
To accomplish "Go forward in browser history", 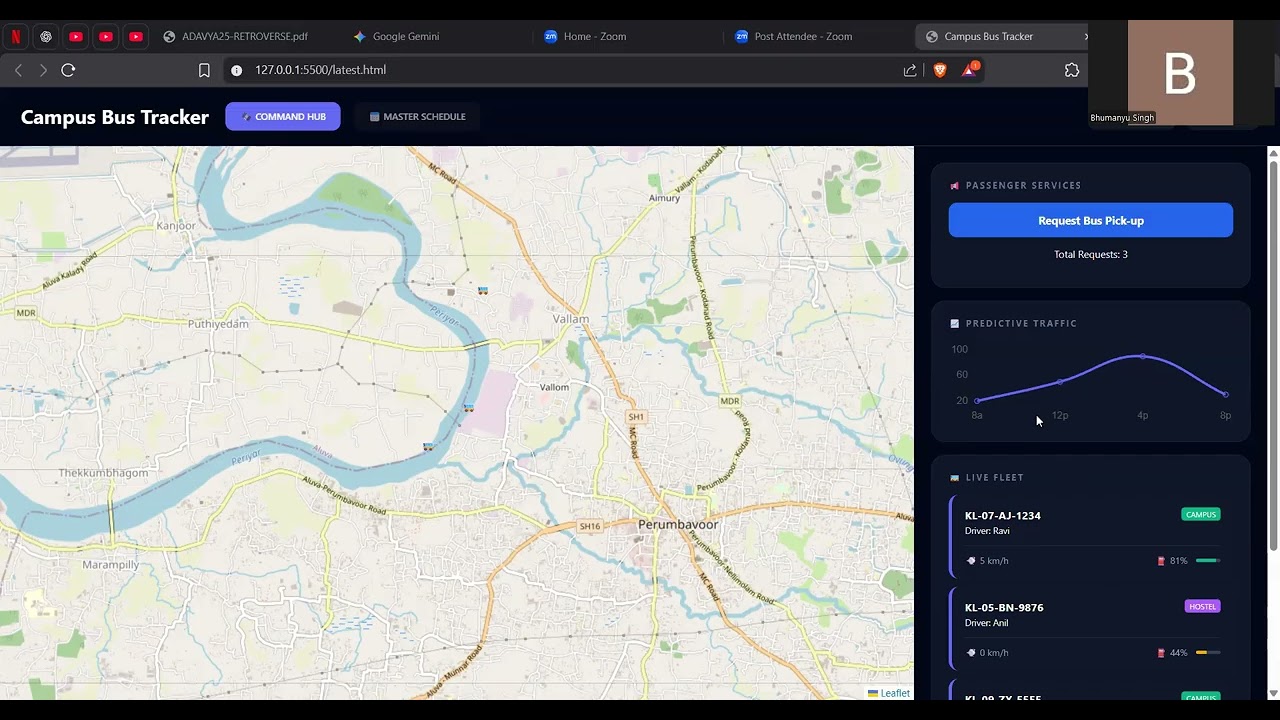I will point(43,70).
